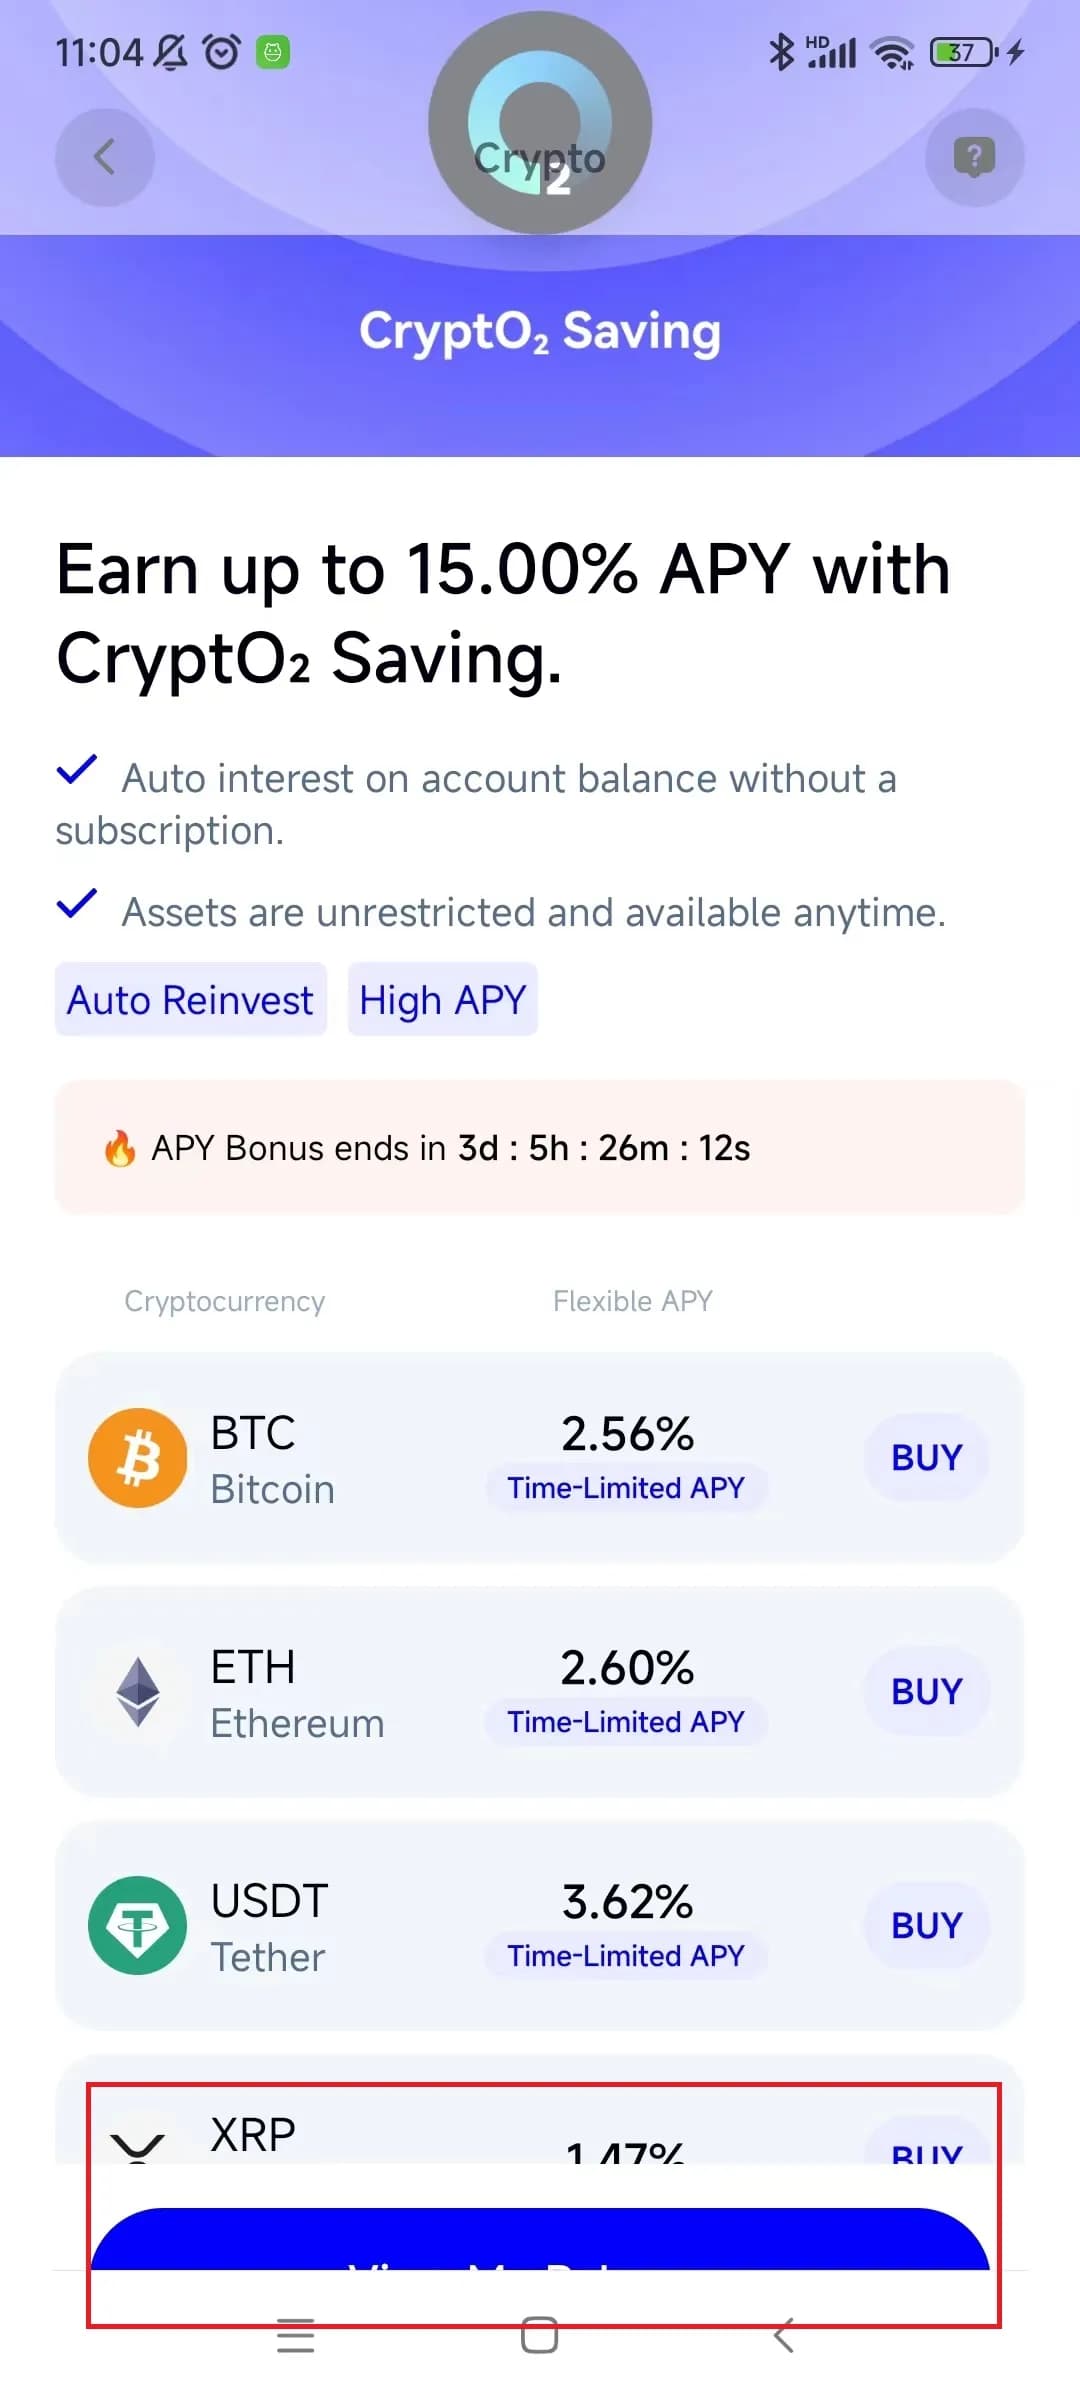Buy USDT with the BUY button

[926, 1925]
